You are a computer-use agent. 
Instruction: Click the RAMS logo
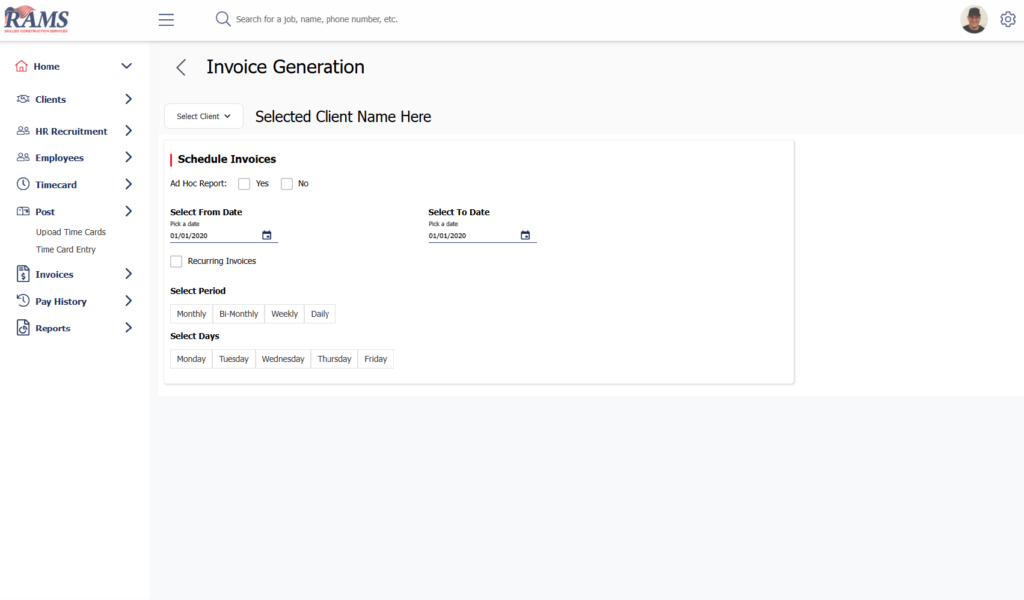[x=36, y=19]
